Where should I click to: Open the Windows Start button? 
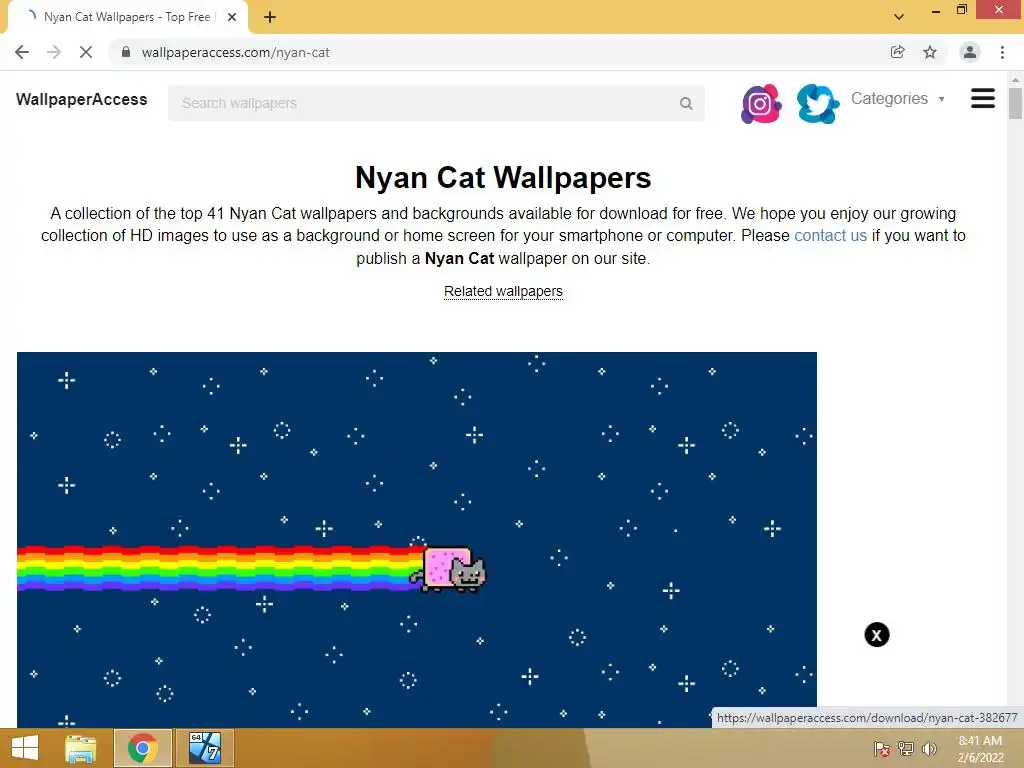tap(25, 748)
